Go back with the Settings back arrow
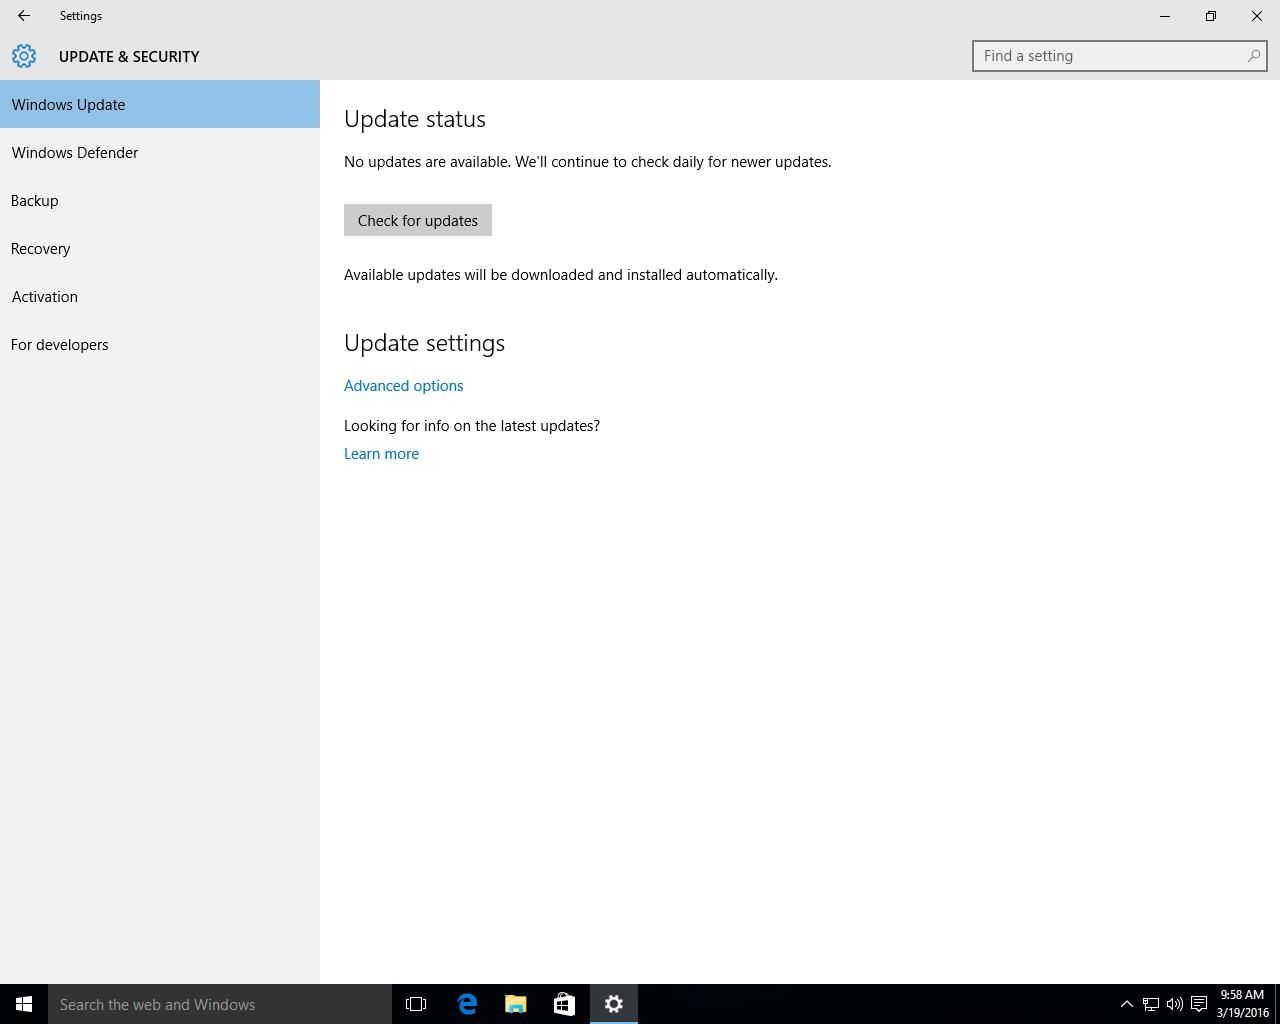This screenshot has height=1024, width=1280. point(24,16)
